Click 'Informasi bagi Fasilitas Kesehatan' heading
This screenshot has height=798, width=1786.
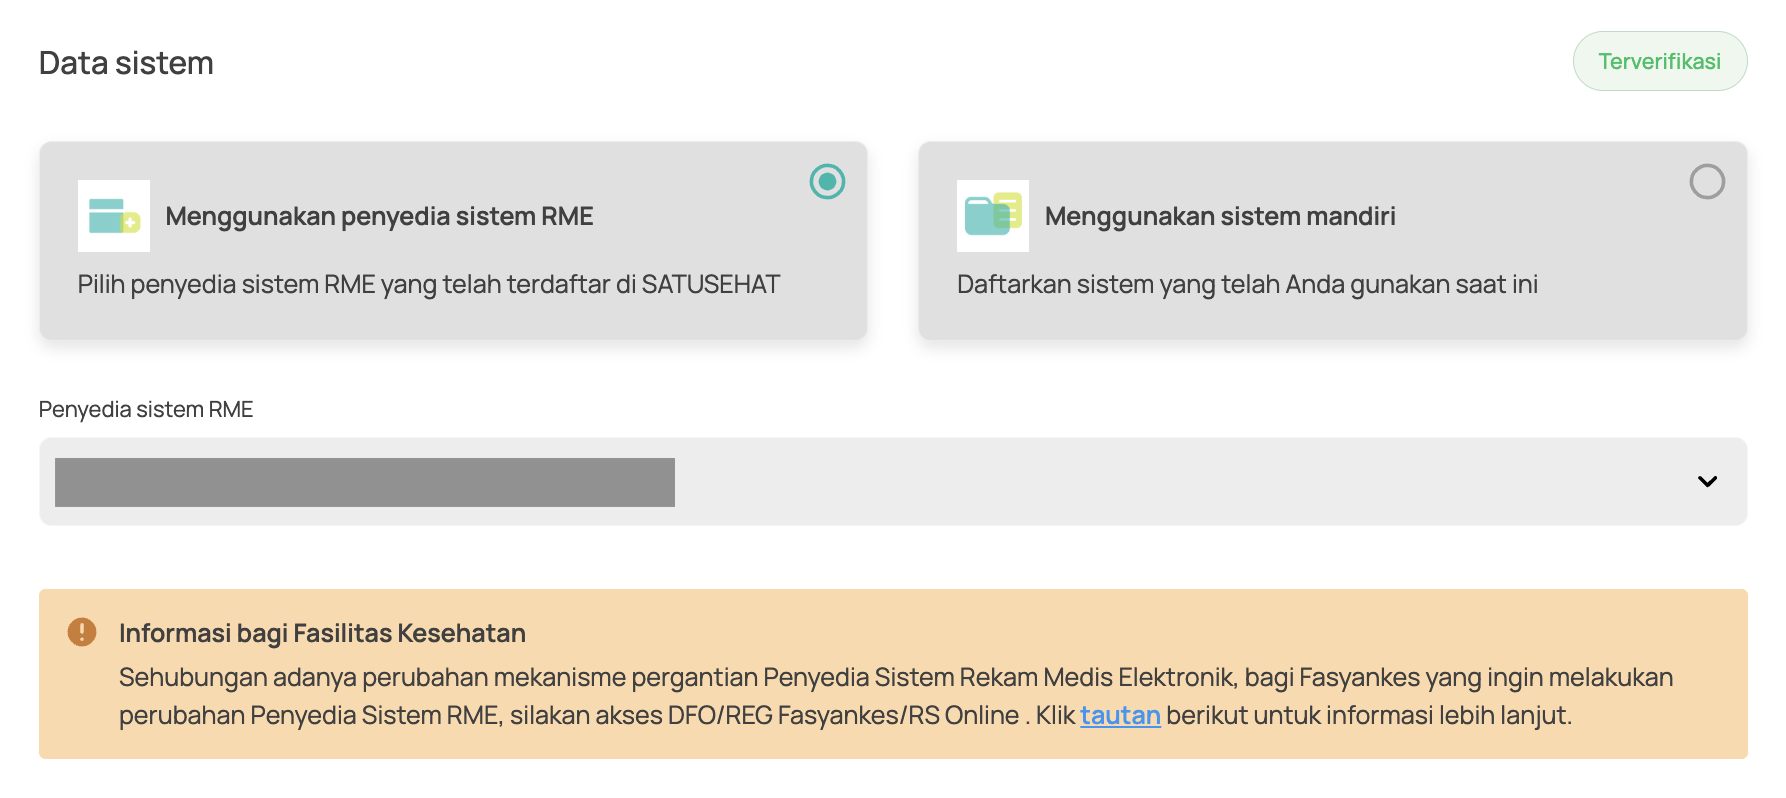pos(322,633)
